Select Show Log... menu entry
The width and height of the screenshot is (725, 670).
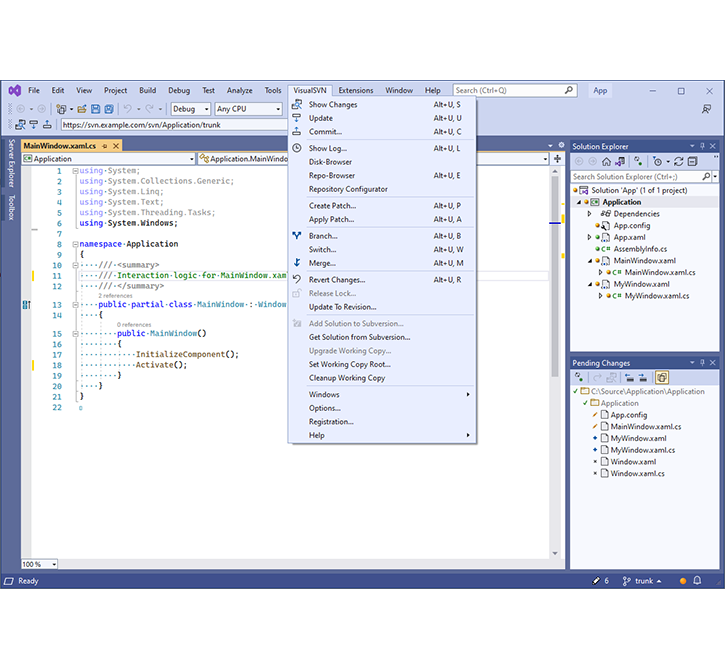[x=382, y=148]
